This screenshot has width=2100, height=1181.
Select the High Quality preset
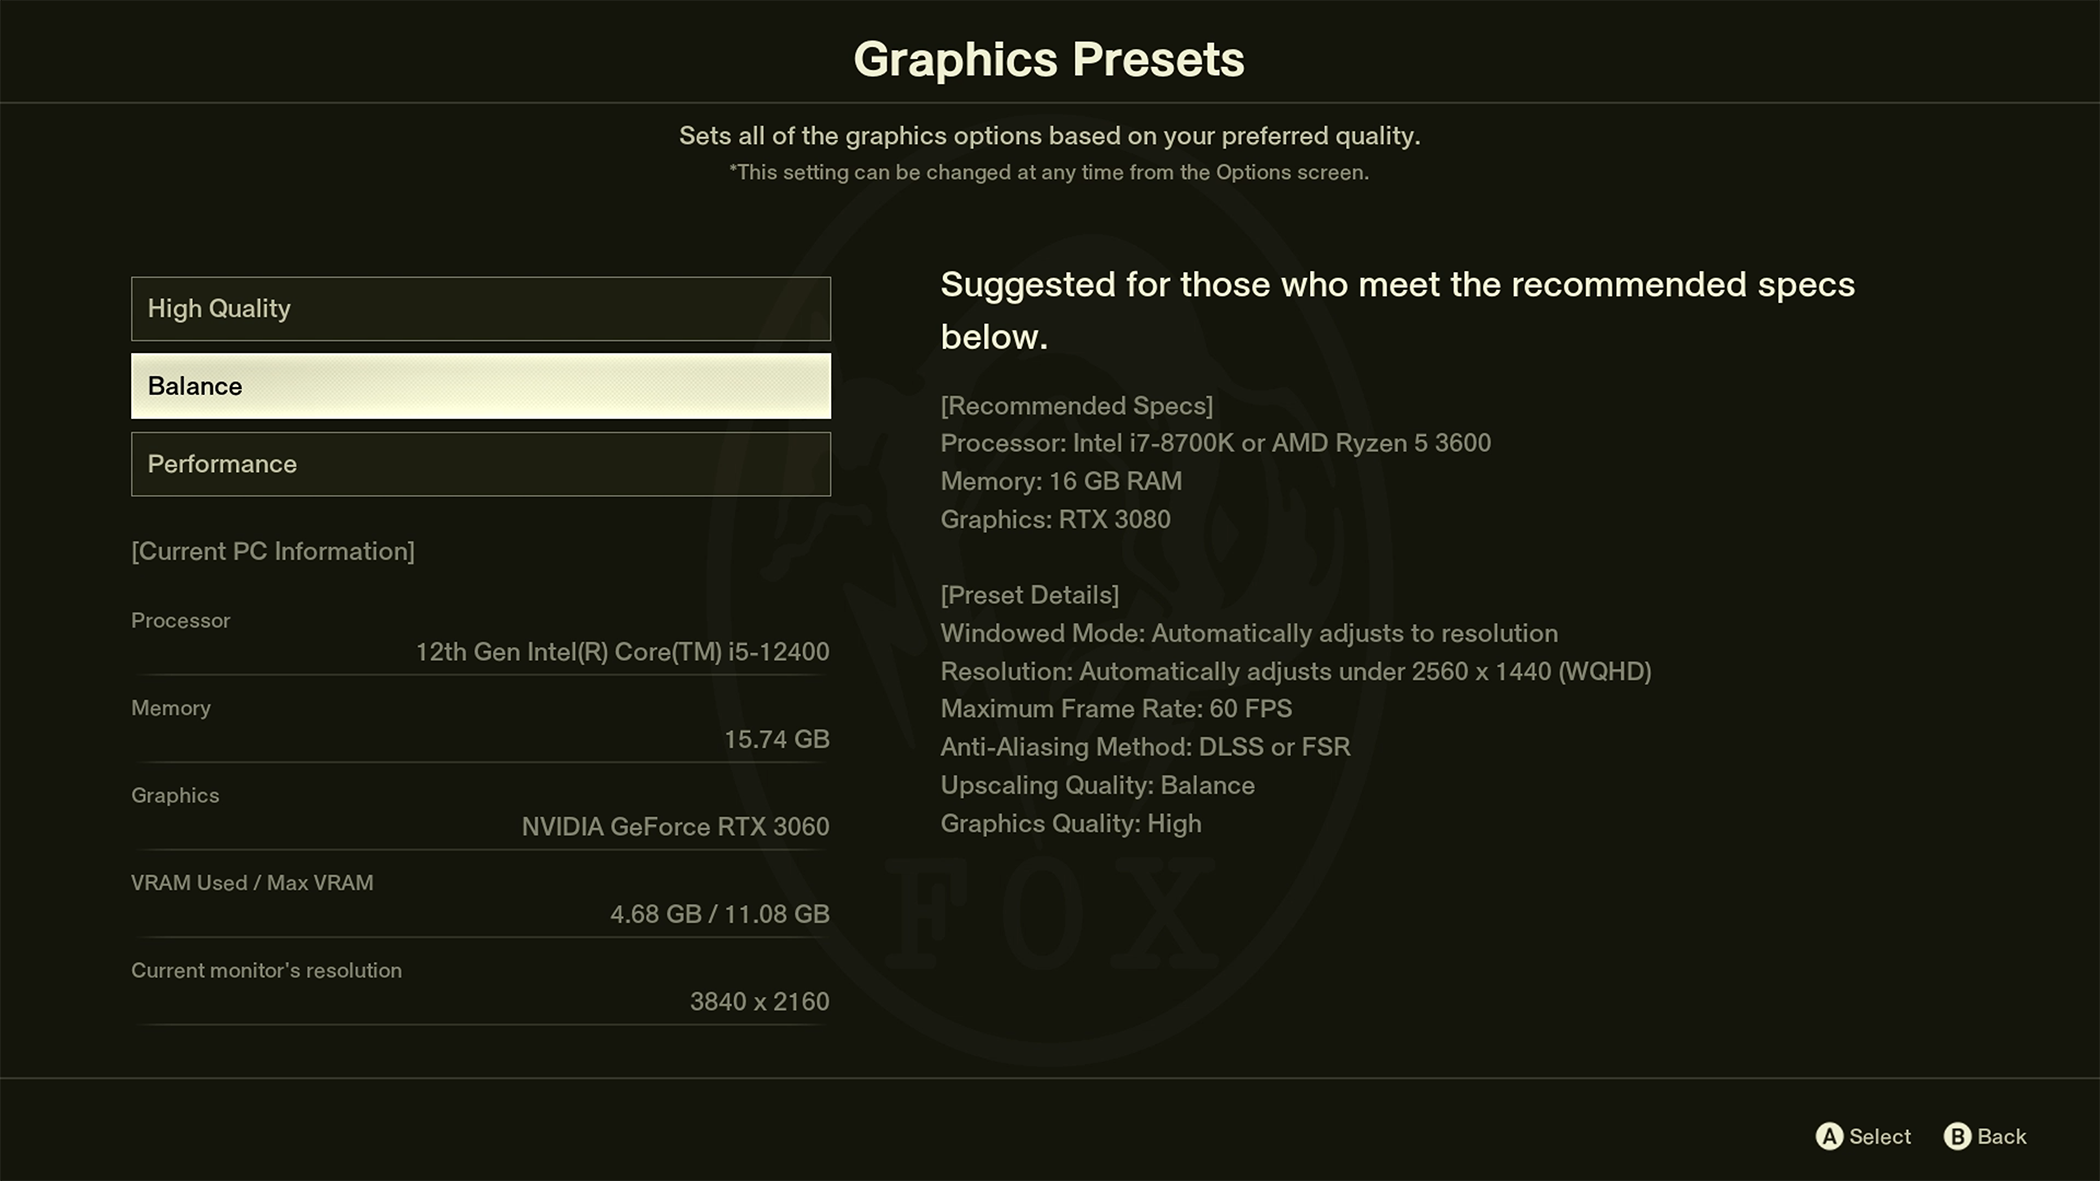pos(480,309)
